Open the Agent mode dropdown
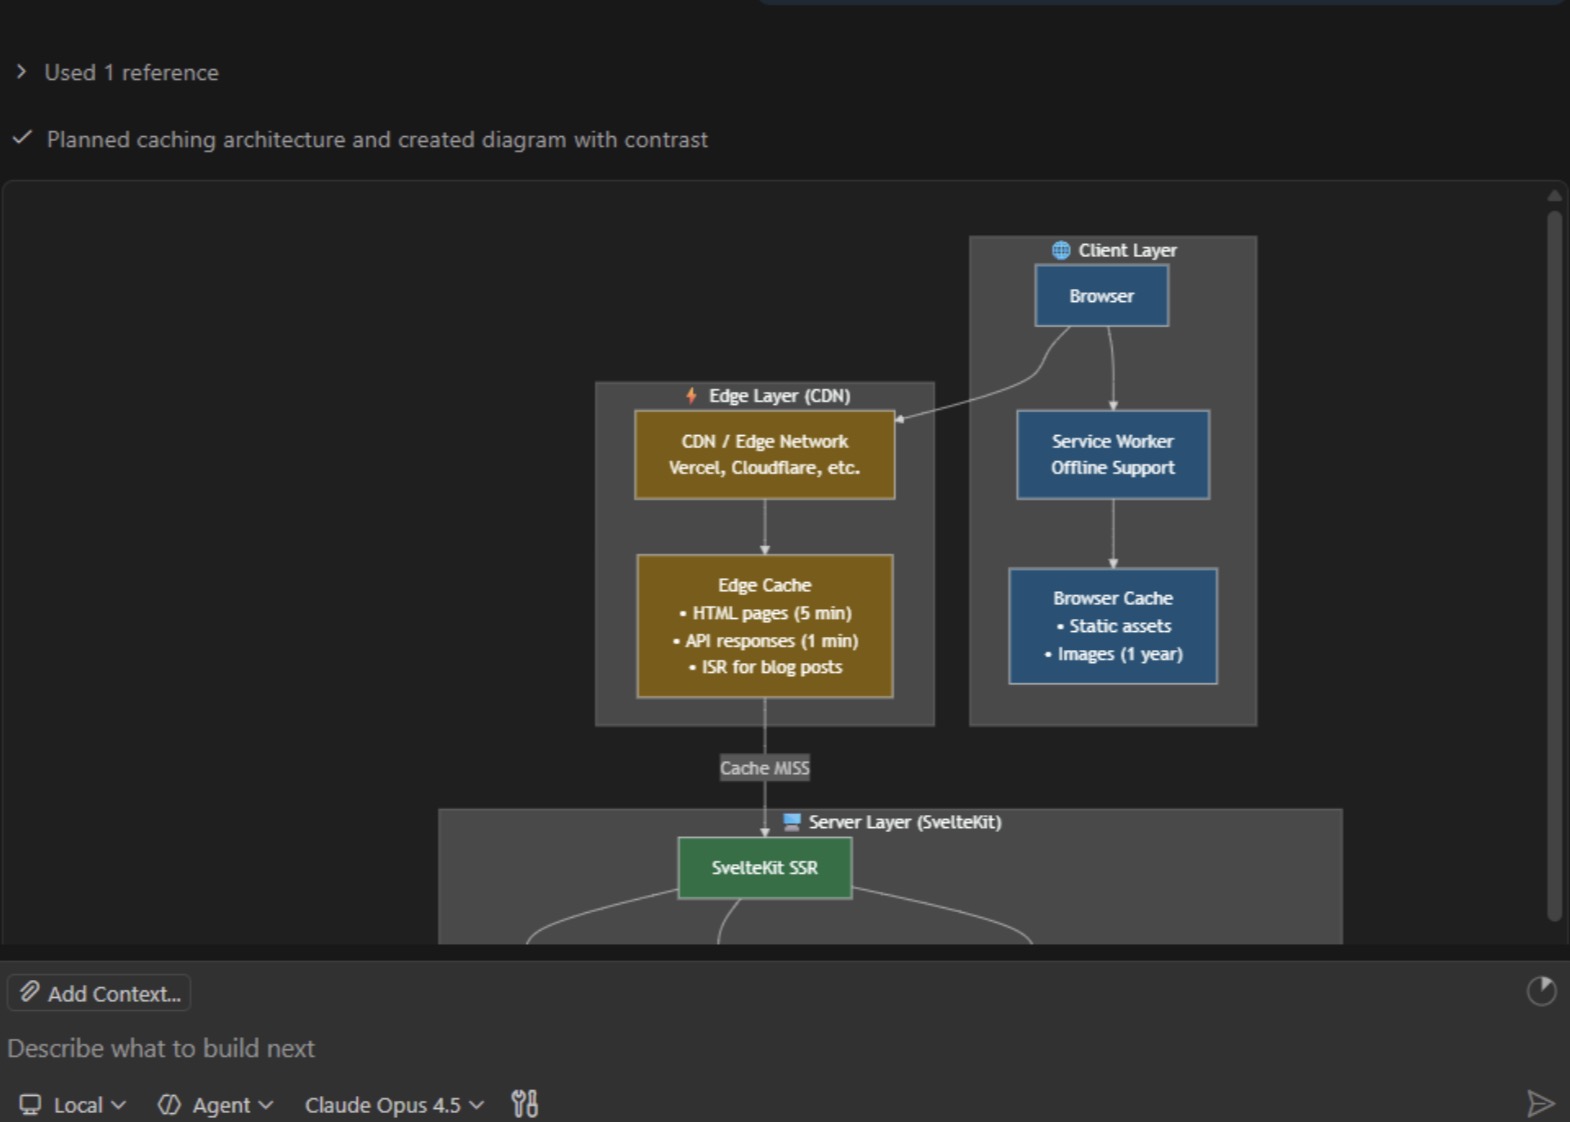Screen dimensions: 1570x1122 [x=215, y=1104]
